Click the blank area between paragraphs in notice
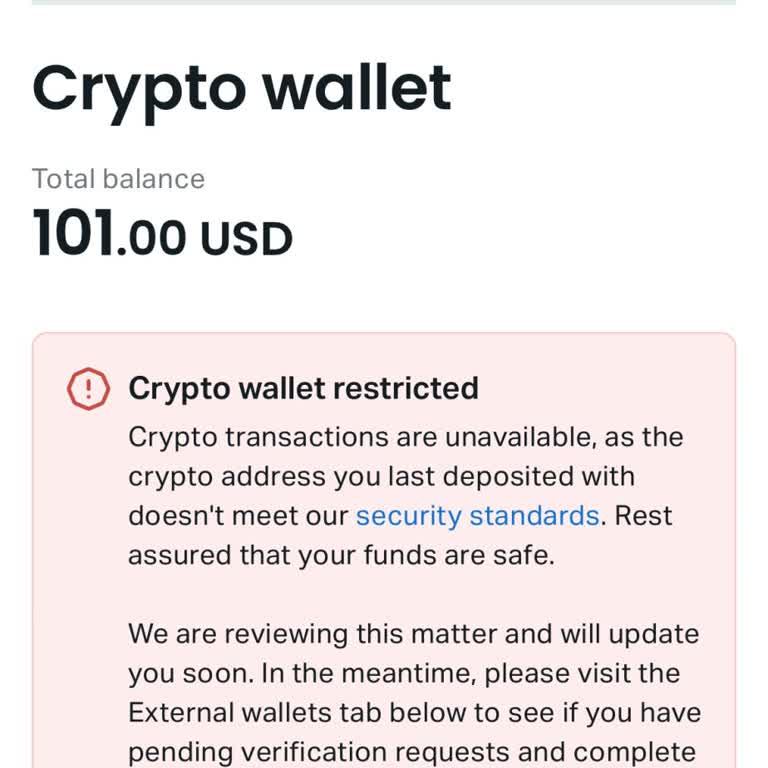 pyautogui.click(x=400, y=594)
